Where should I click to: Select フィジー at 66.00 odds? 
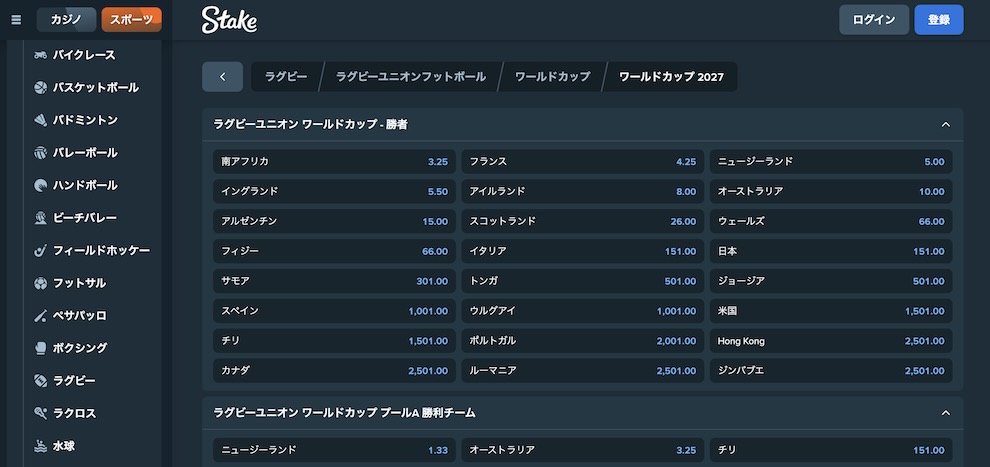coord(334,251)
